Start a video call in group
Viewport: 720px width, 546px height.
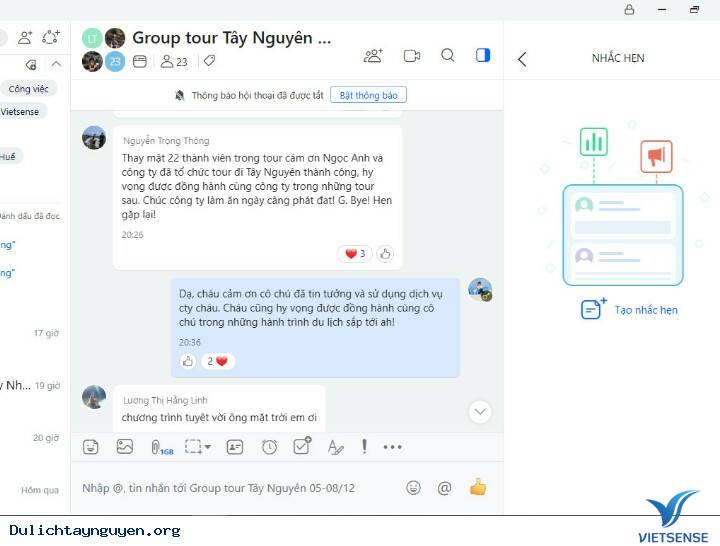(412, 56)
